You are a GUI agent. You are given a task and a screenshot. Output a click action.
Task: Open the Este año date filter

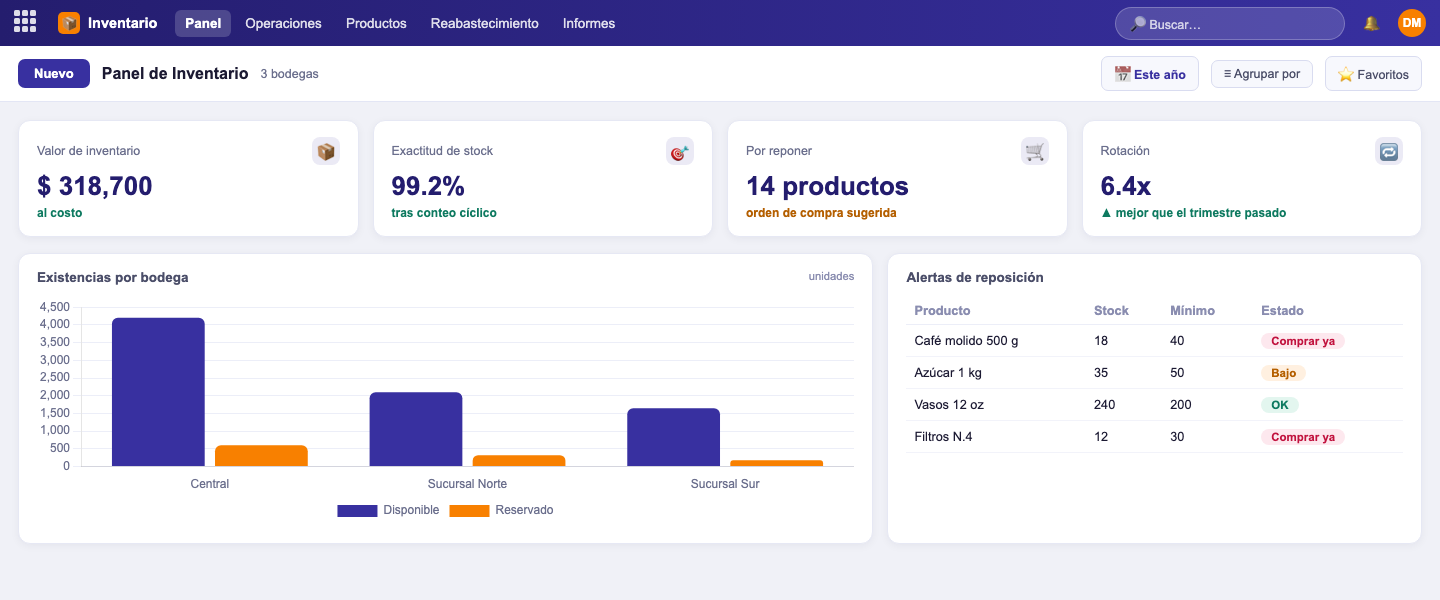(x=1150, y=74)
